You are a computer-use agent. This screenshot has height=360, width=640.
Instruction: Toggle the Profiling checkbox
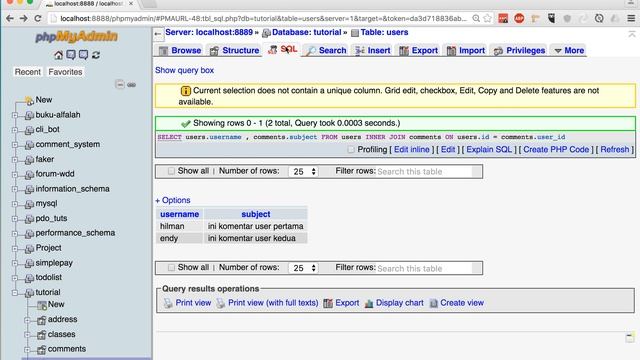tap(351, 149)
